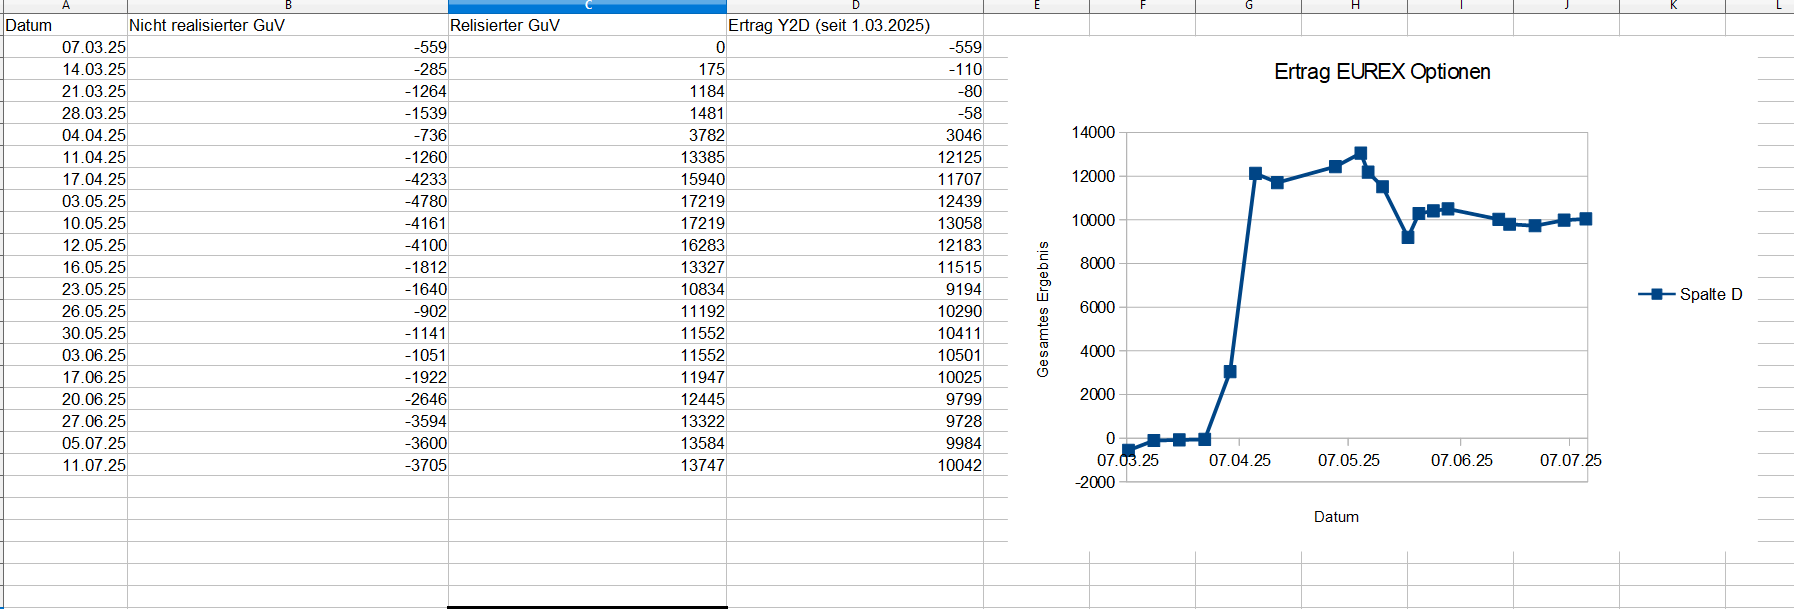Click the column D header
1794x609 pixels.
click(x=855, y=6)
